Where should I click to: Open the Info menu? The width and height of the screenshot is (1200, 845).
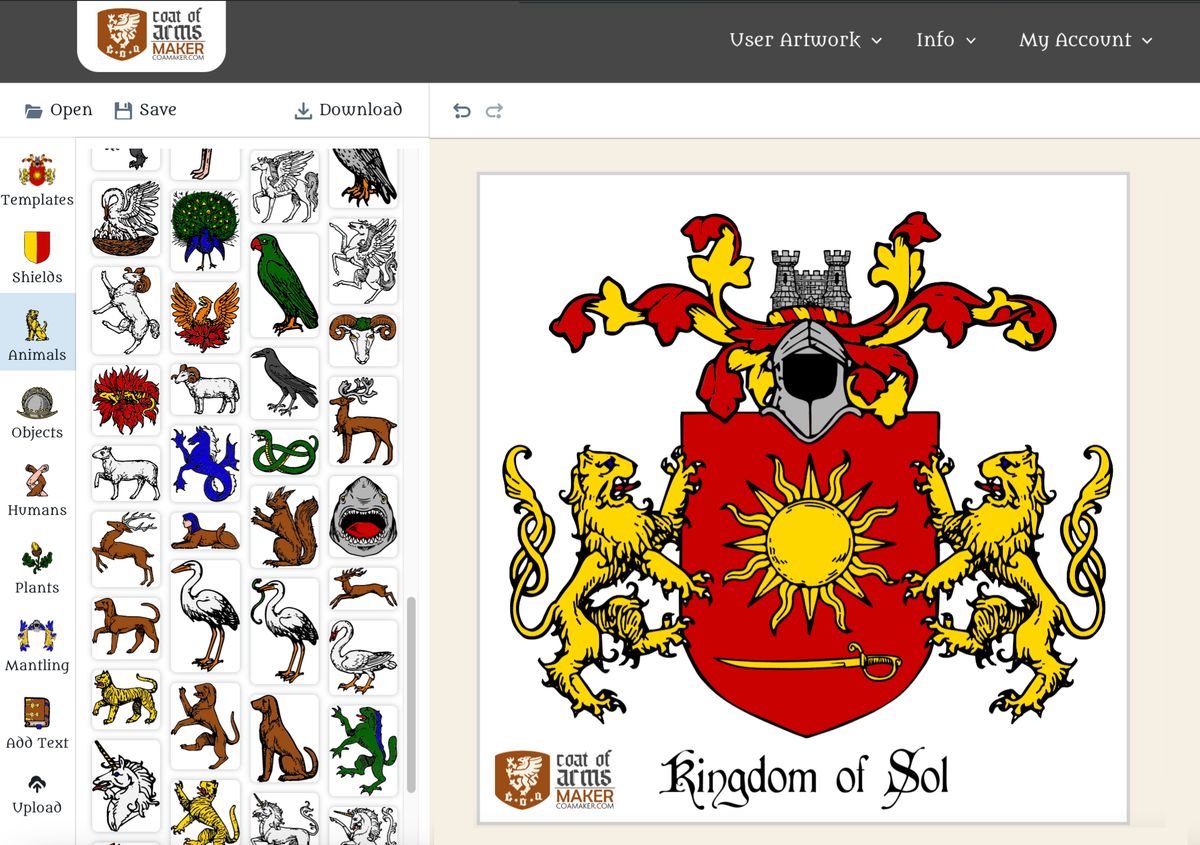[936, 40]
